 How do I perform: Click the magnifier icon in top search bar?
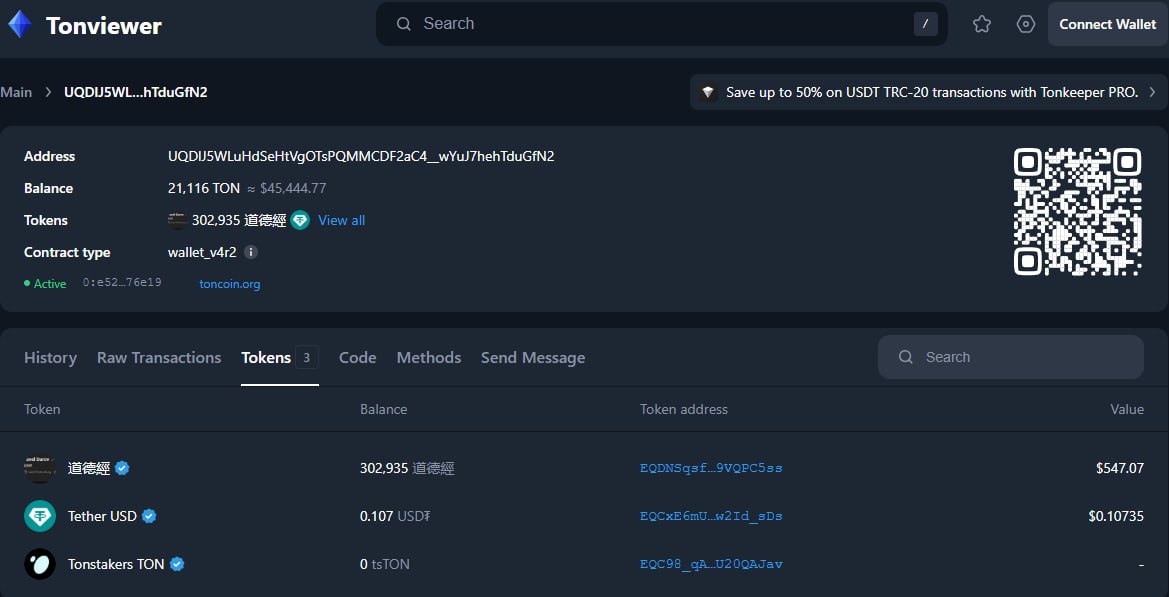[x=404, y=24]
